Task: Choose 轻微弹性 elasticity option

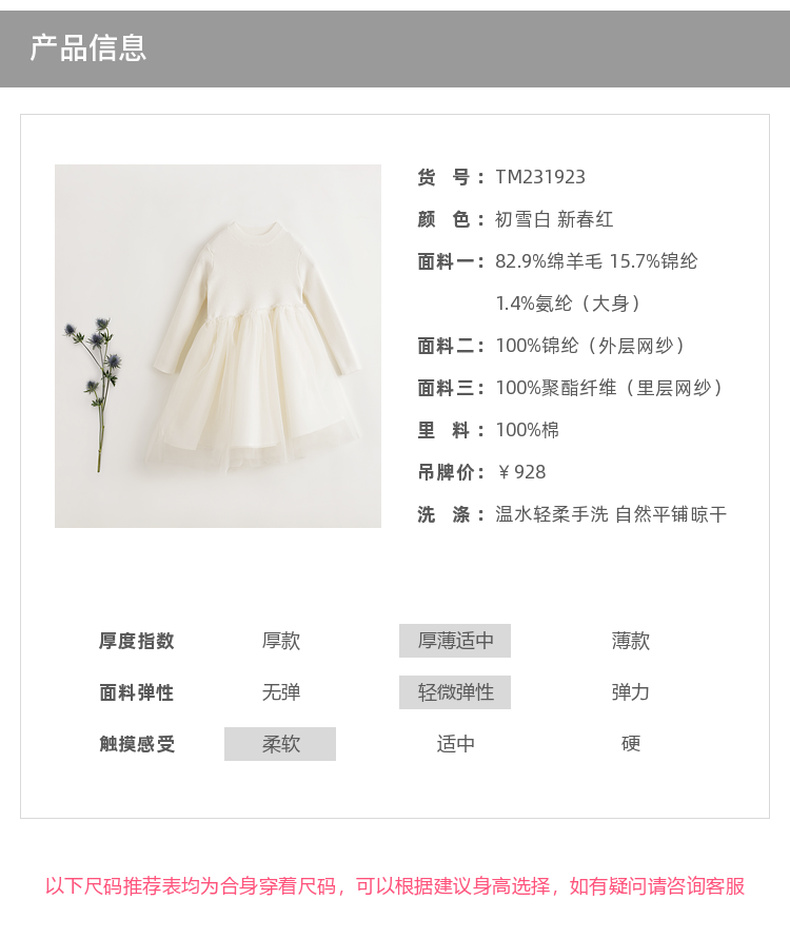Action: coord(455,692)
